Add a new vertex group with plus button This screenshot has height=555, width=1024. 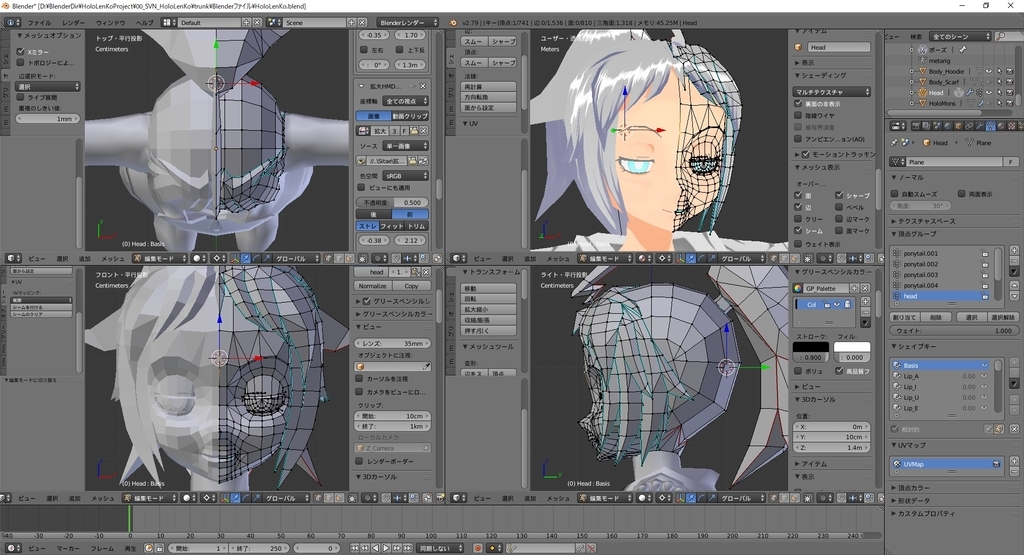click(1014, 251)
